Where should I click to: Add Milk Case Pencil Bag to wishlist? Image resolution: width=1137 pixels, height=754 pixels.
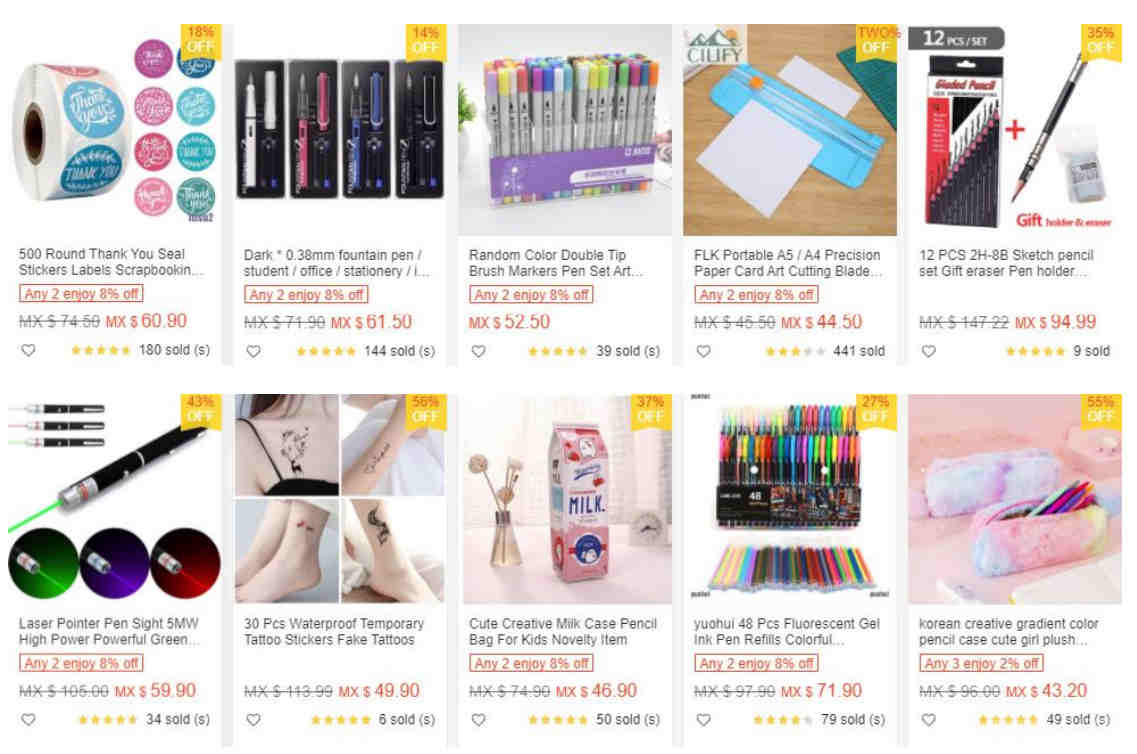click(479, 720)
